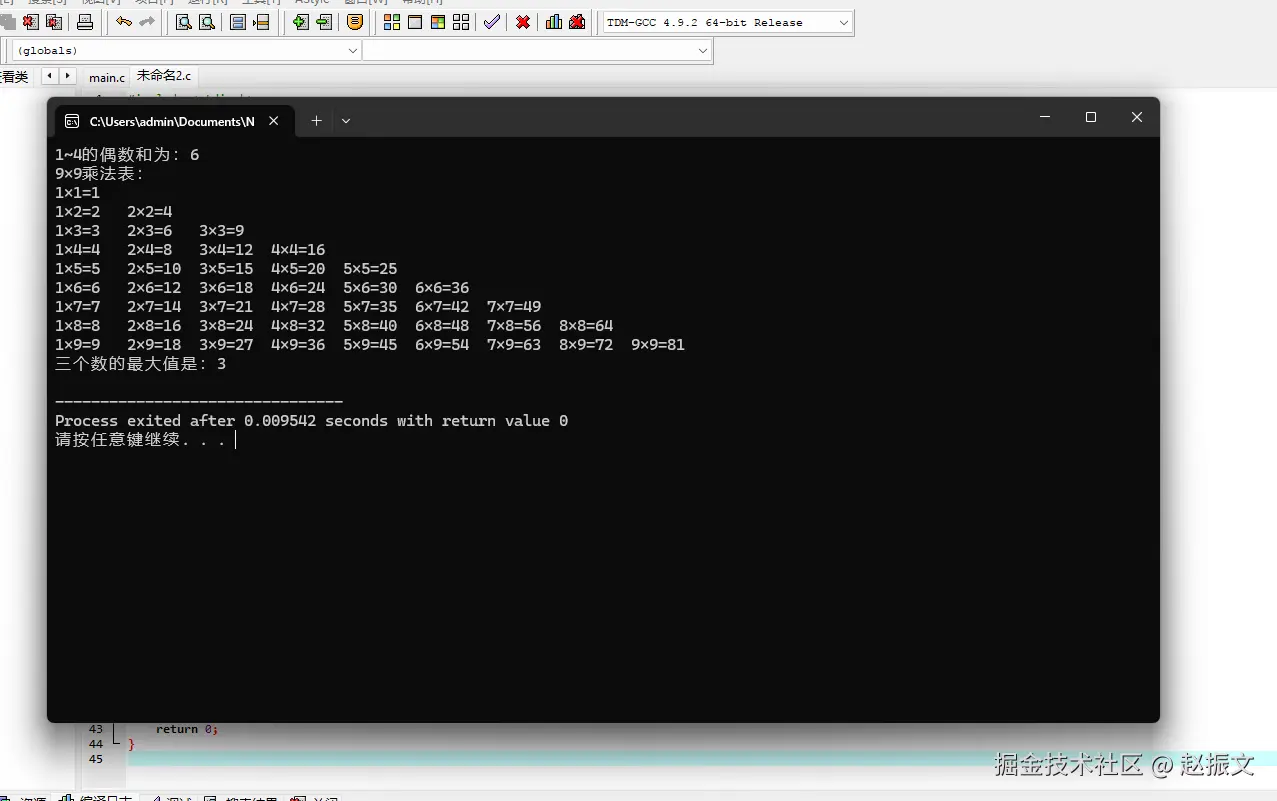Open Find with the magnifier icon
The height and width of the screenshot is (801, 1277).
pos(184,22)
